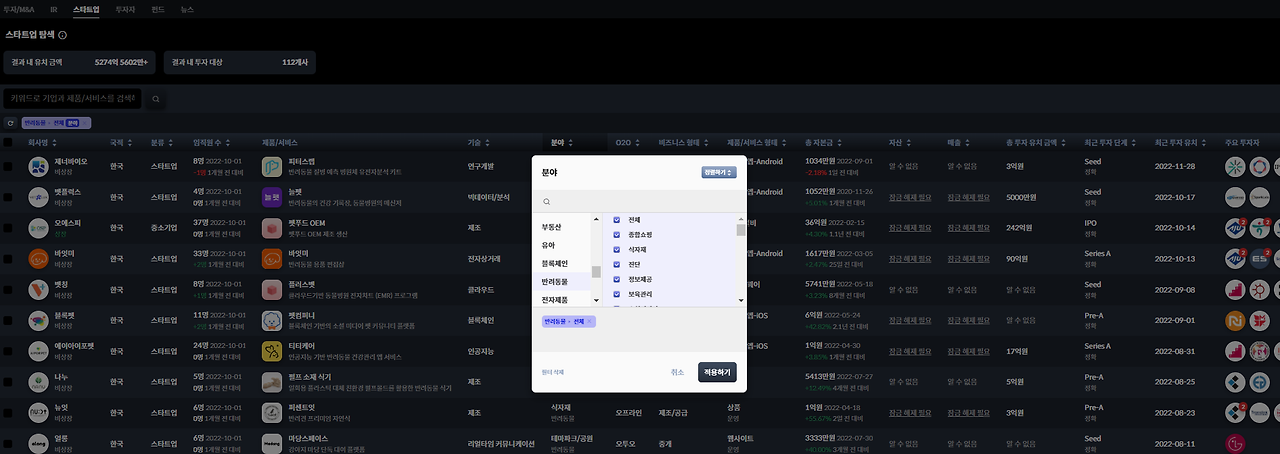Sort by 총 투자 유치 금액 column

tap(1037, 142)
